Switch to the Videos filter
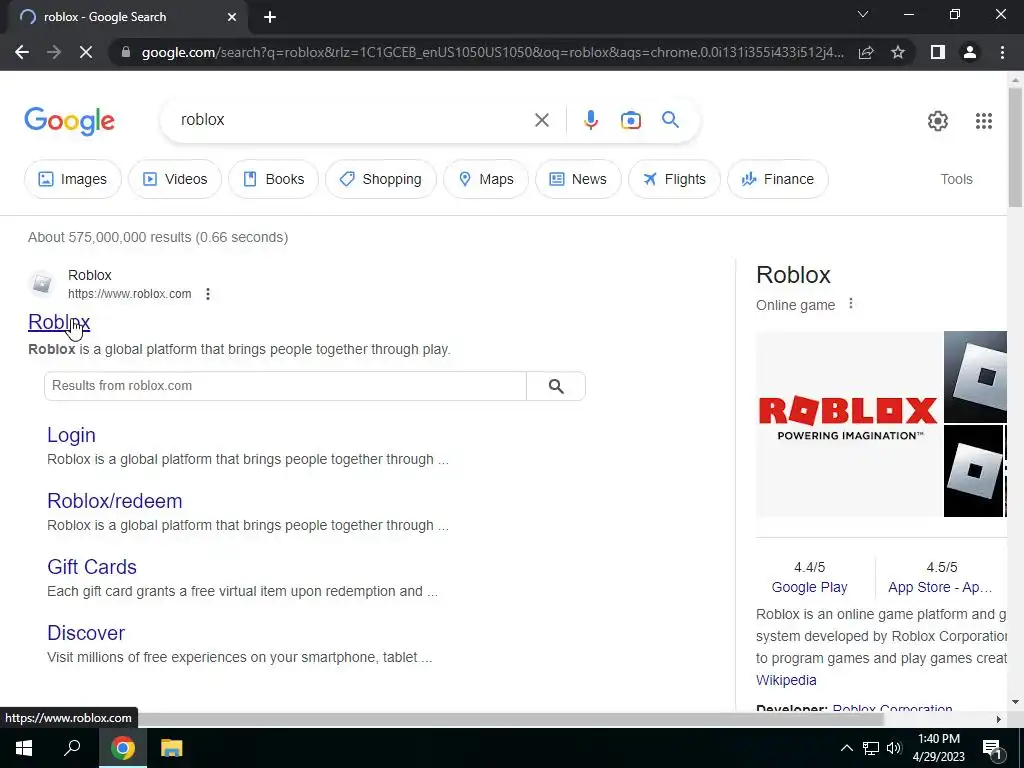Image resolution: width=1024 pixels, height=768 pixels. pyautogui.click(x=175, y=179)
